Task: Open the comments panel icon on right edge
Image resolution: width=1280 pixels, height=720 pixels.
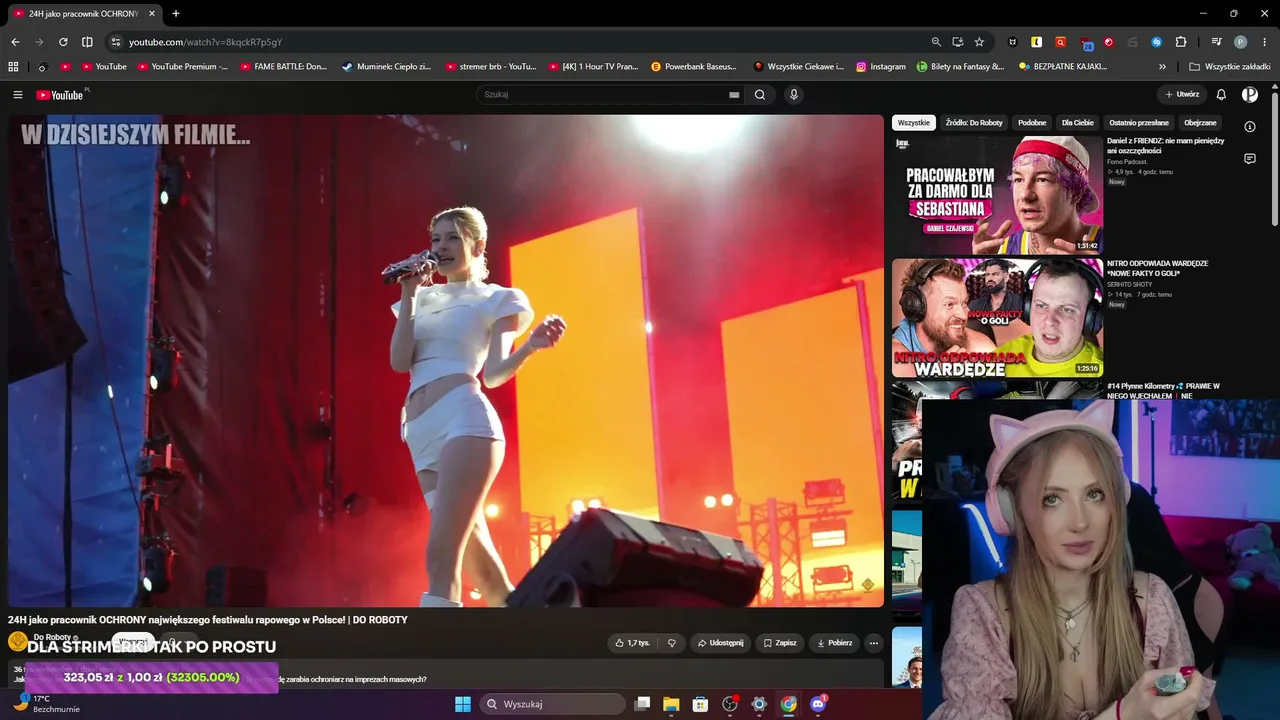Action: pyautogui.click(x=1250, y=159)
